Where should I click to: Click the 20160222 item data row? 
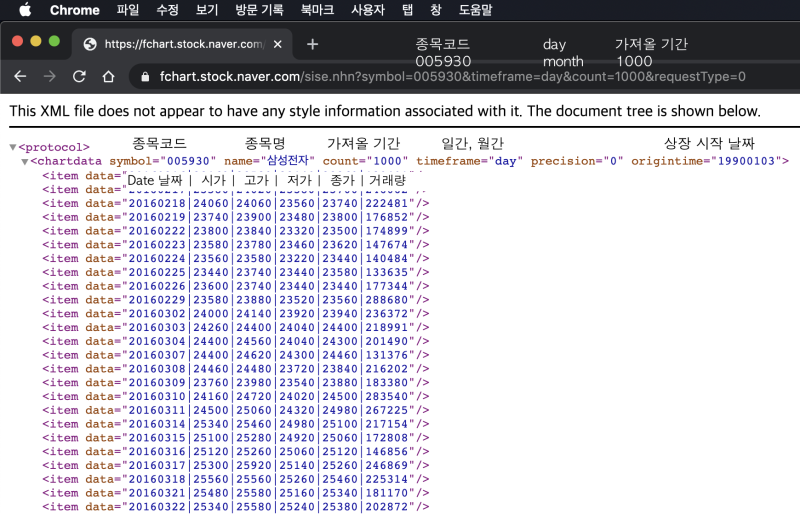click(x=236, y=231)
